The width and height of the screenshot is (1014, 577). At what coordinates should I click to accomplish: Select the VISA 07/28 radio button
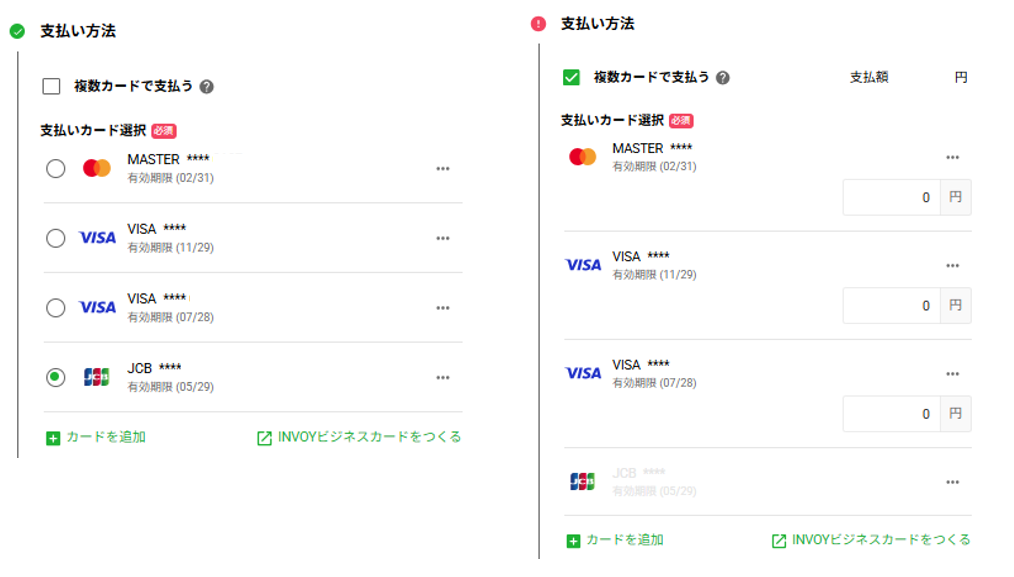click(56, 308)
